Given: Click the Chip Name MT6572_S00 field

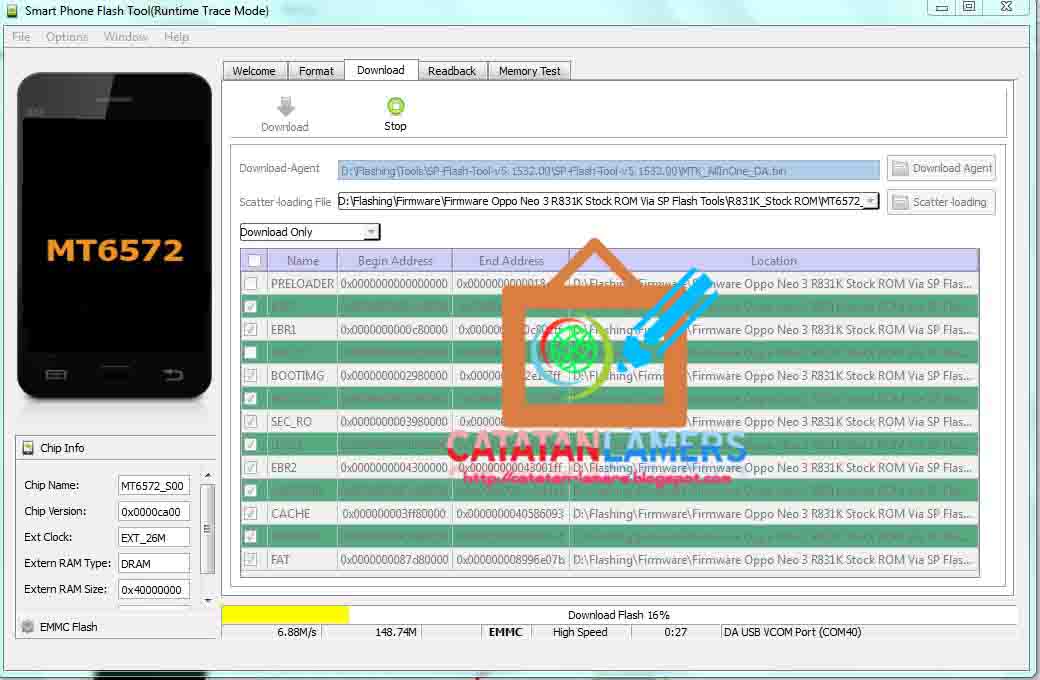Looking at the screenshot, I should tap(153, 486).
